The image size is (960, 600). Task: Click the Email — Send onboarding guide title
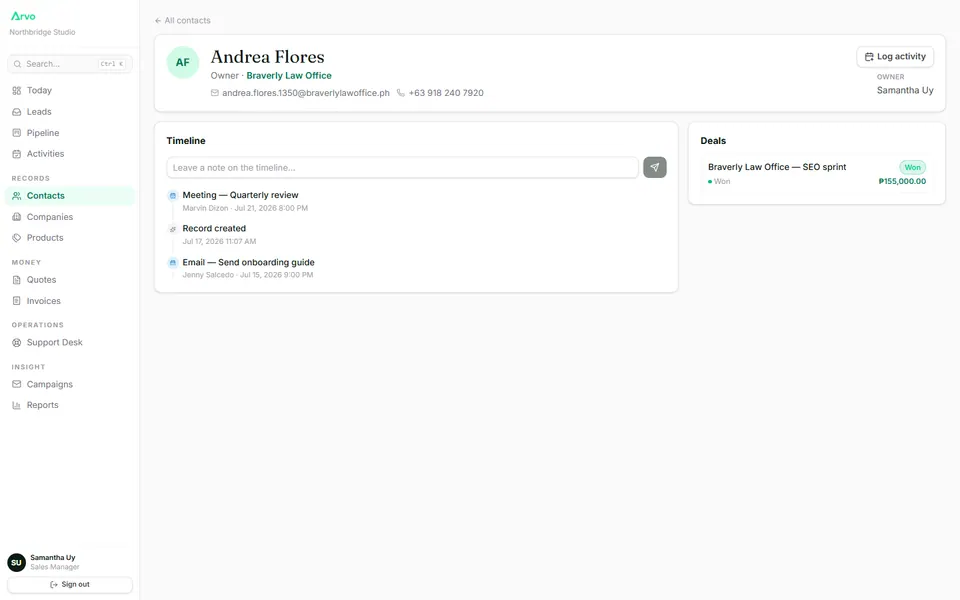[248, 262]
